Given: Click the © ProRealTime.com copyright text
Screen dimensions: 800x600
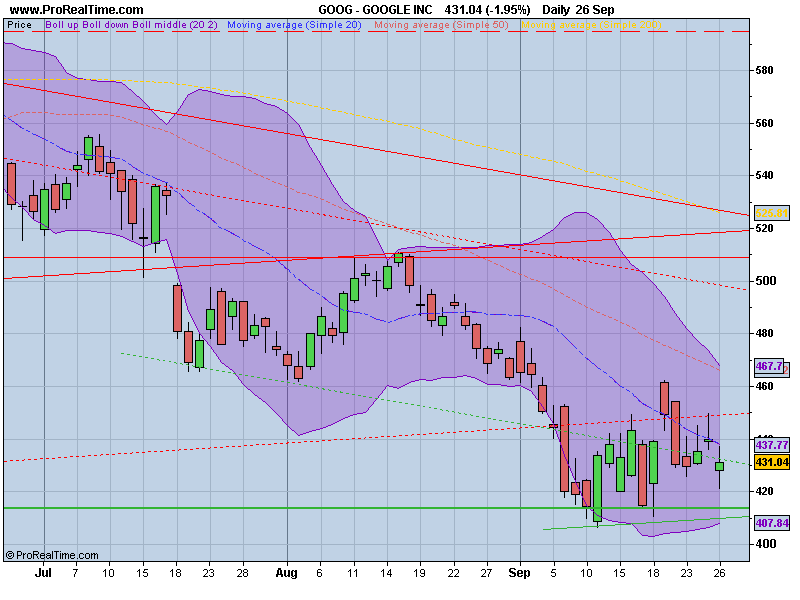Looking at the screenshot, I should [x=52, y=555].
